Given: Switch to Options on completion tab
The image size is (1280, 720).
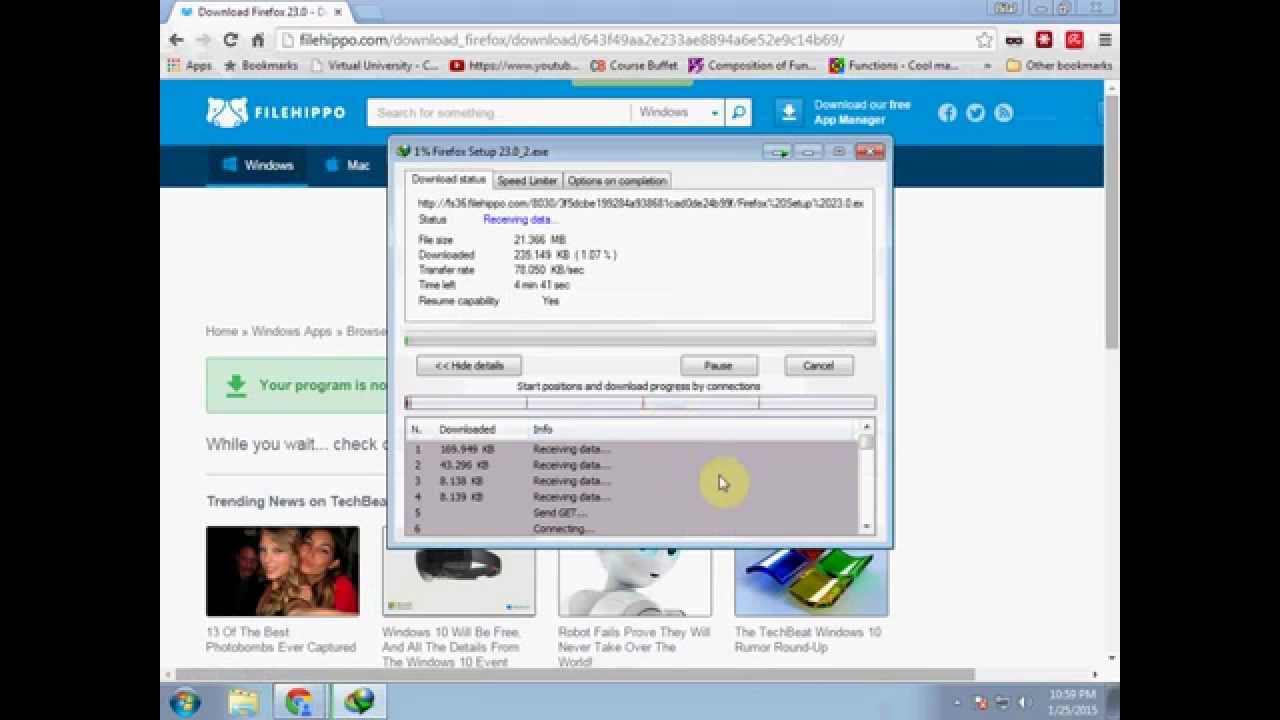Looking at the screenshot, I should pyautogui.click(x=617, y=181).
